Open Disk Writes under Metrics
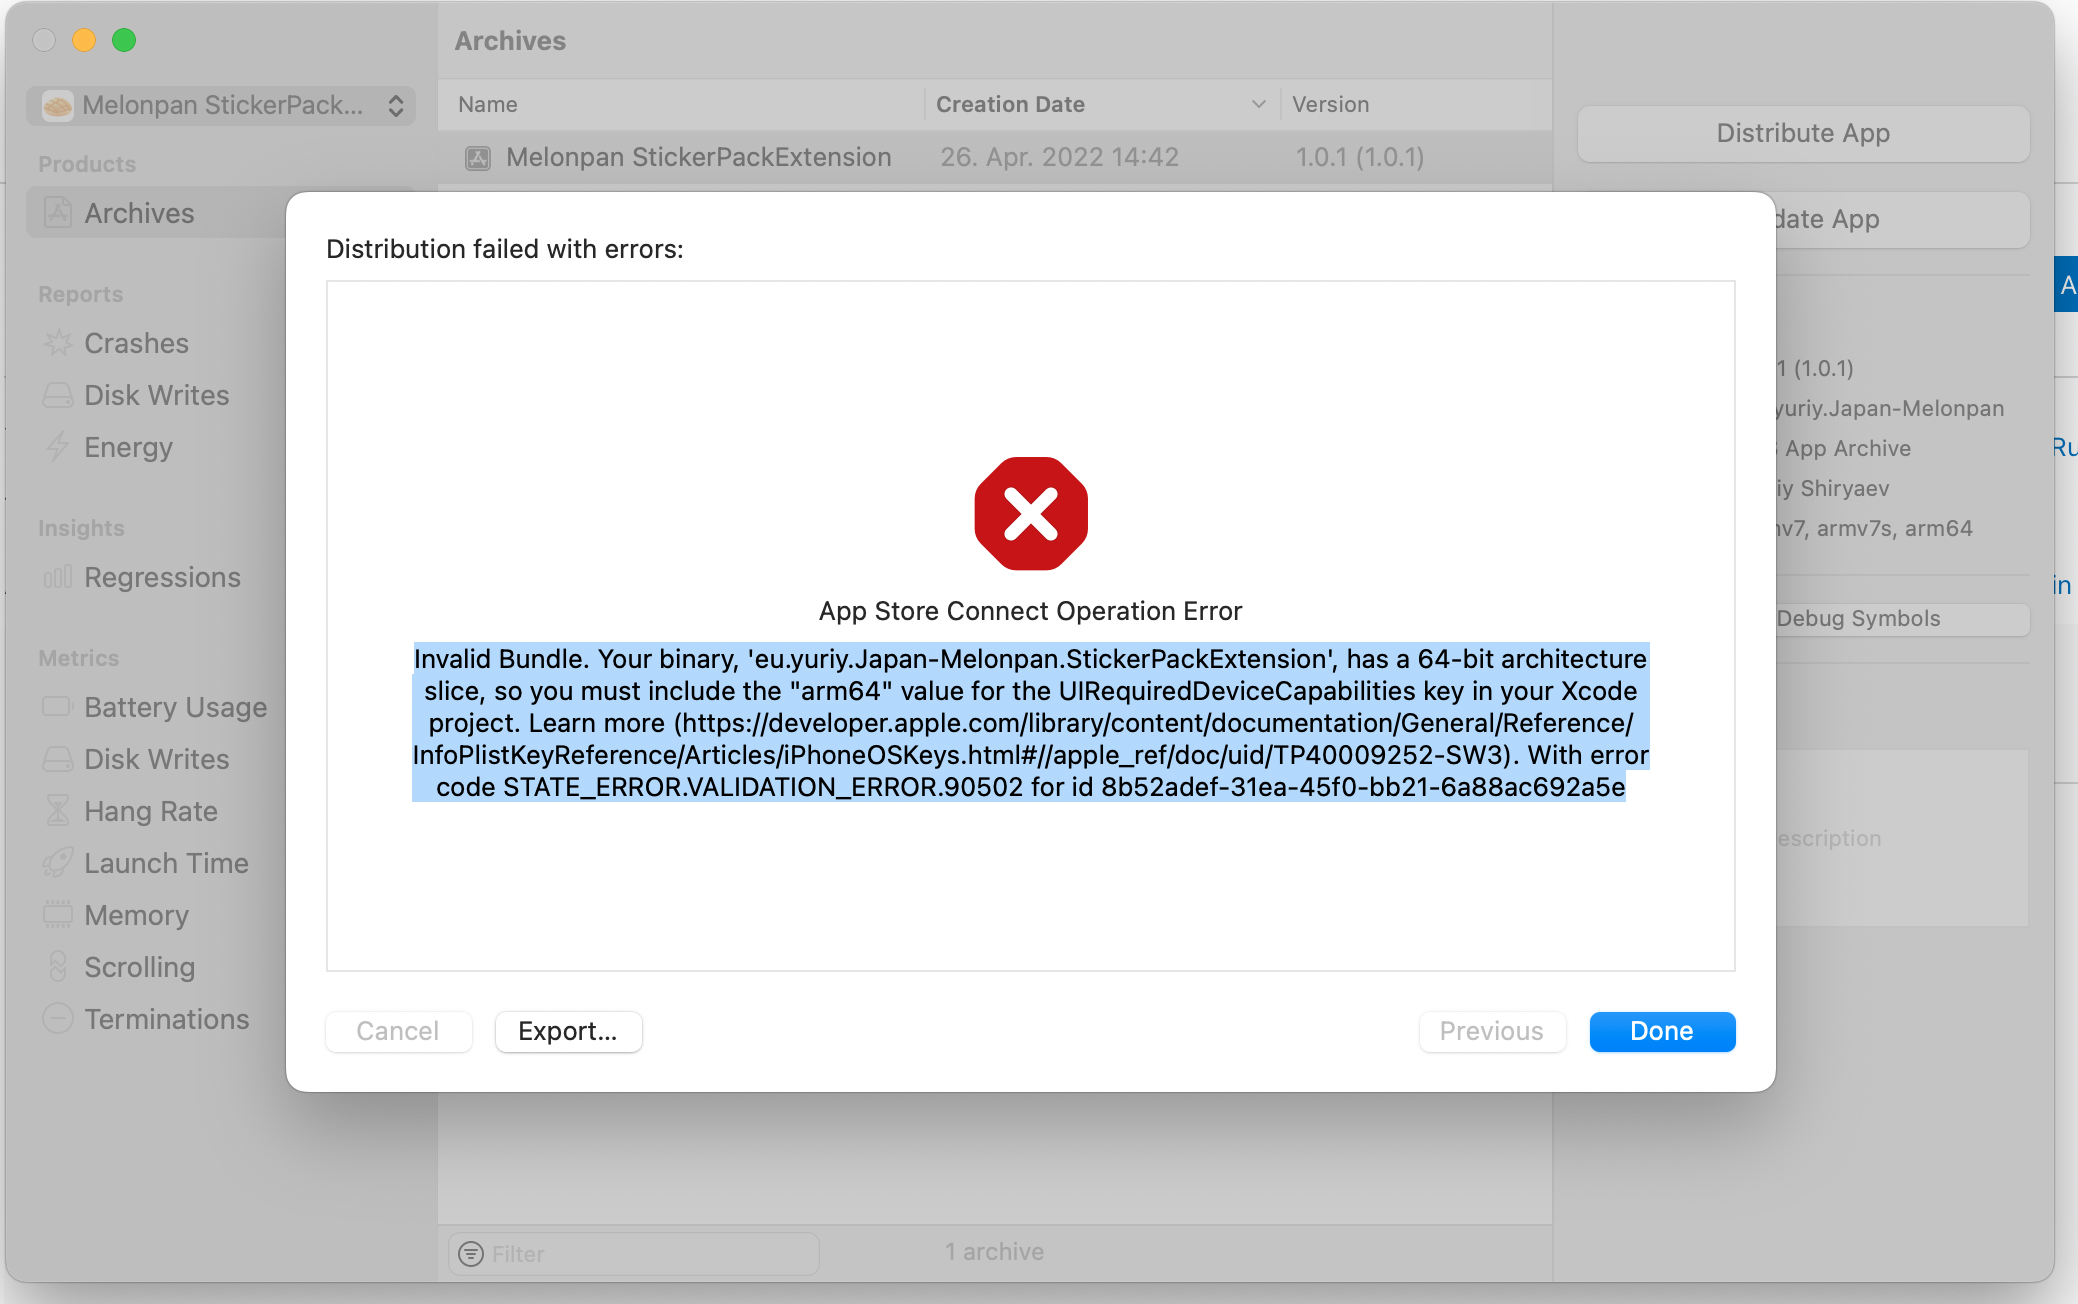 tap(157, 759)
